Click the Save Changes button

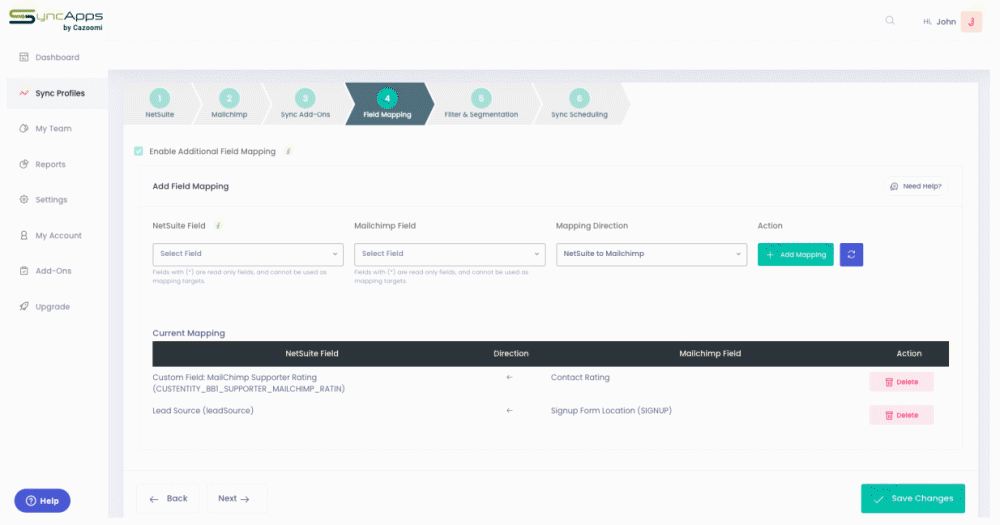tap(913, 498)
